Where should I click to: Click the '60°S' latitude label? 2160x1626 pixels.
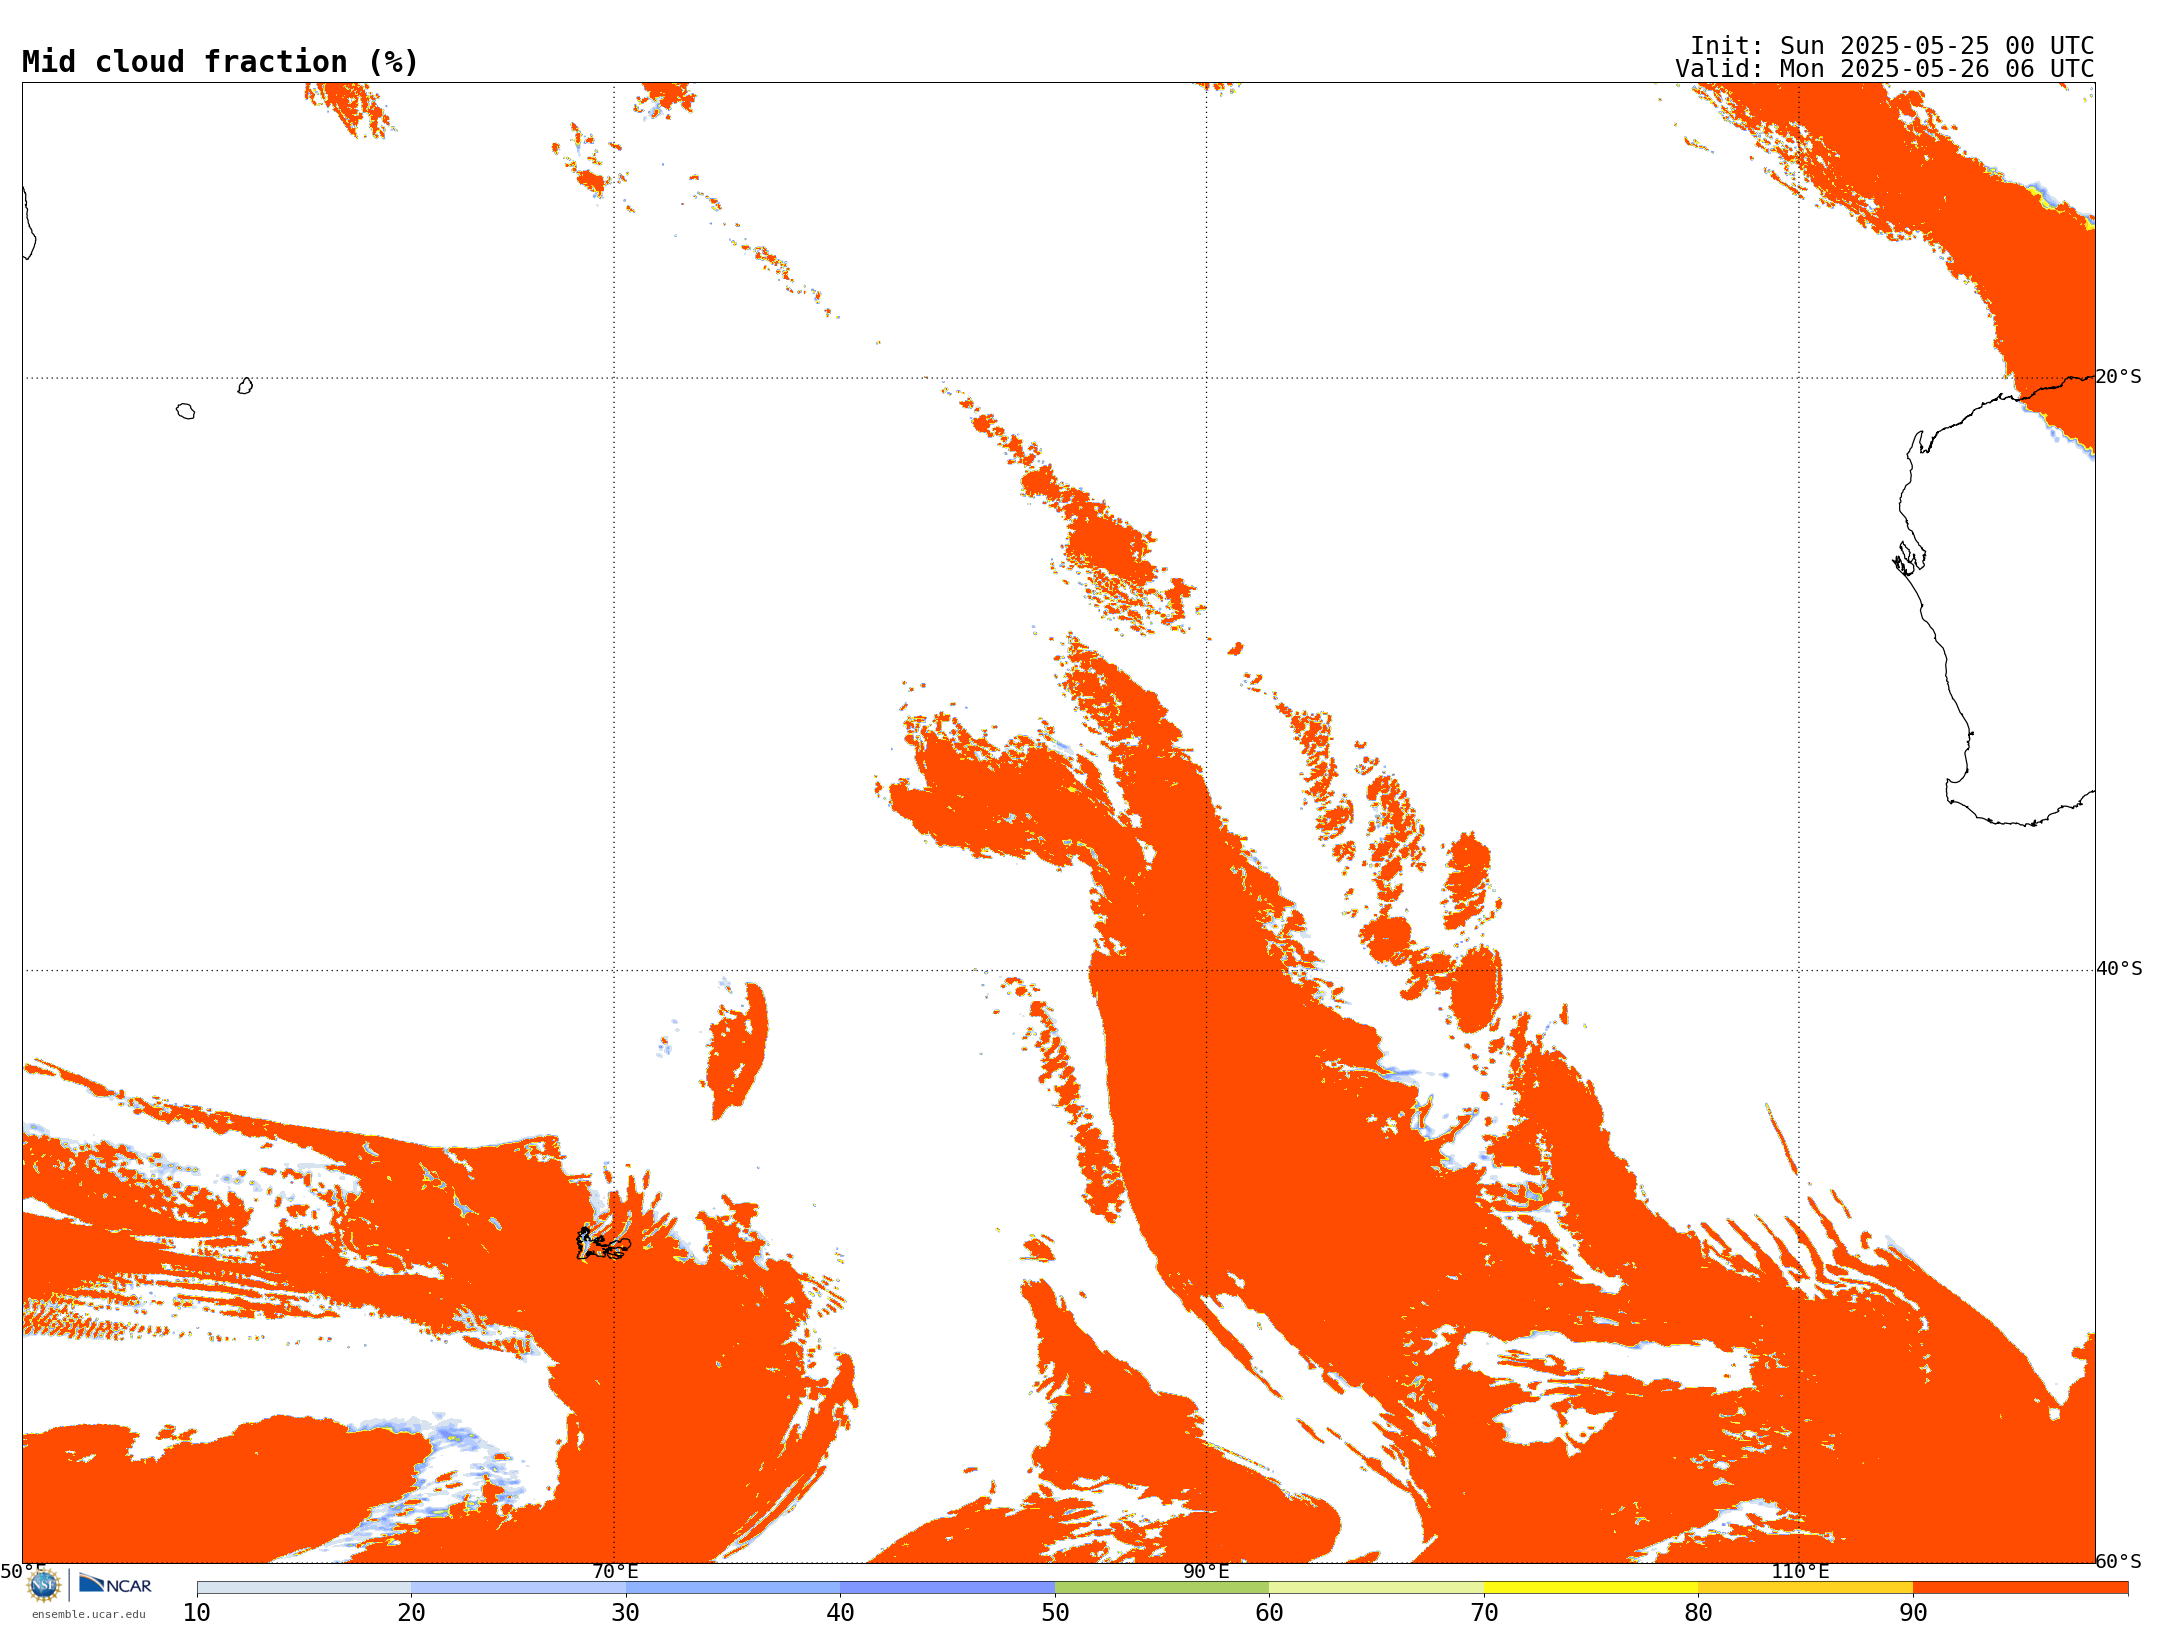pos(2119,1561)
